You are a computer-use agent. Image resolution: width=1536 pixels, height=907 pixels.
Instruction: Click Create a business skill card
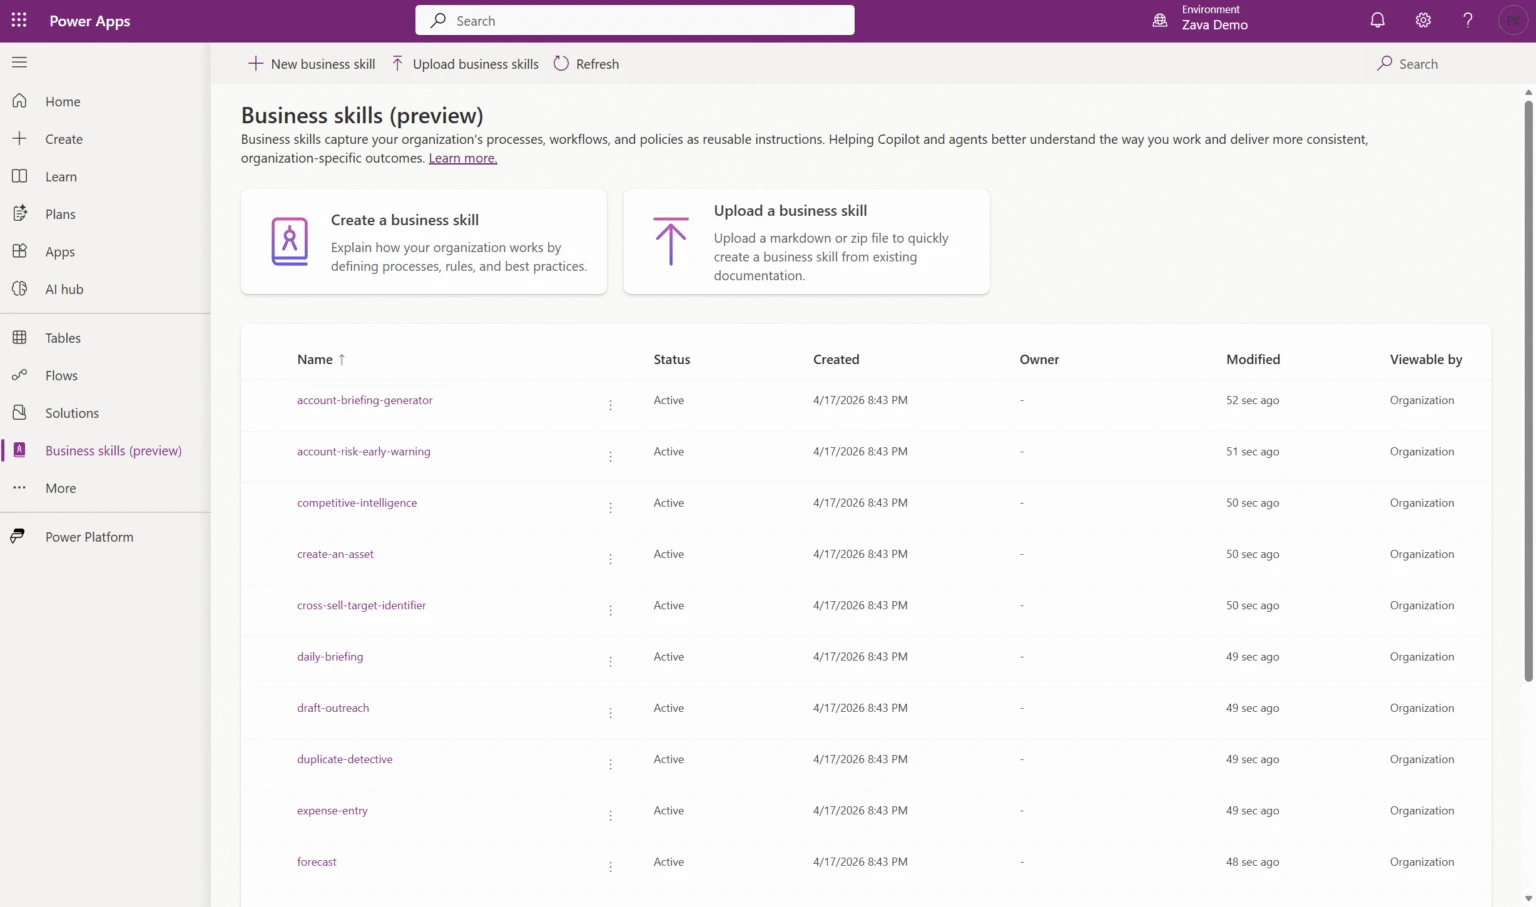pyautogui.click(x=424, y=242)
